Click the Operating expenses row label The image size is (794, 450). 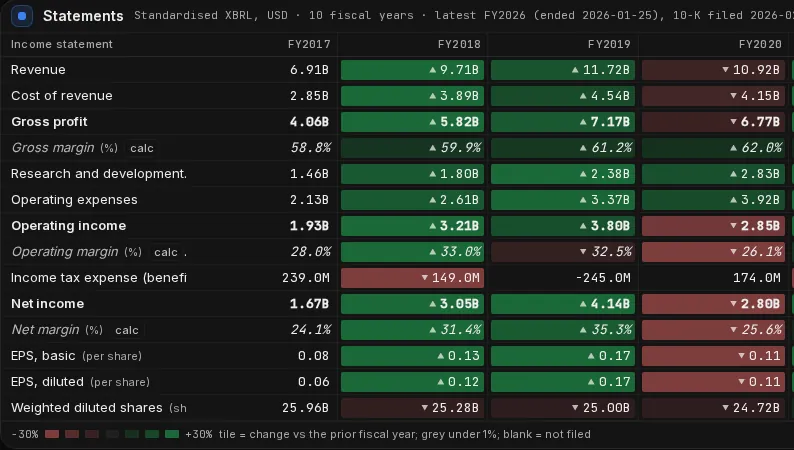tap(74, 199)
